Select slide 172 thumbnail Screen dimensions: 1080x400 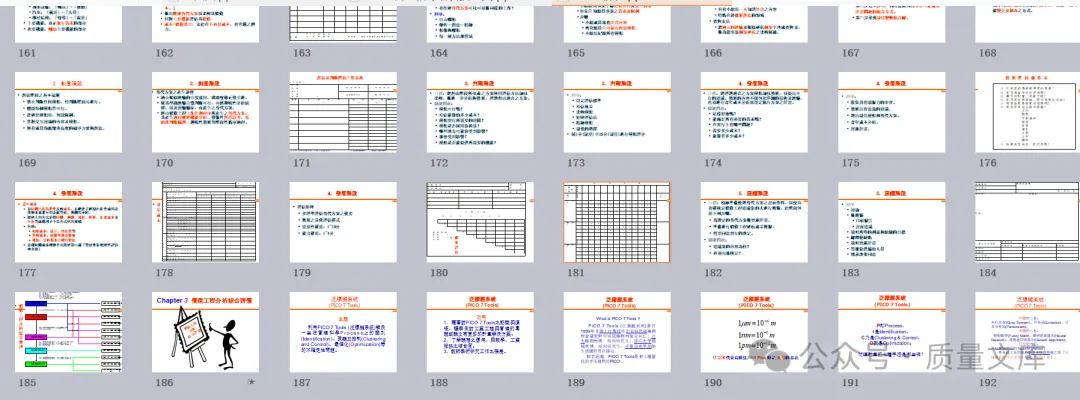(480, 112)
